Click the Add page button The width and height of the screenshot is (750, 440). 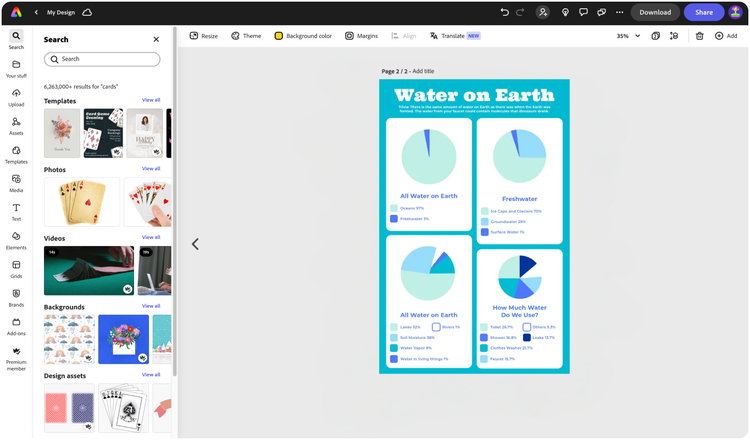click(x=726, y=36)
